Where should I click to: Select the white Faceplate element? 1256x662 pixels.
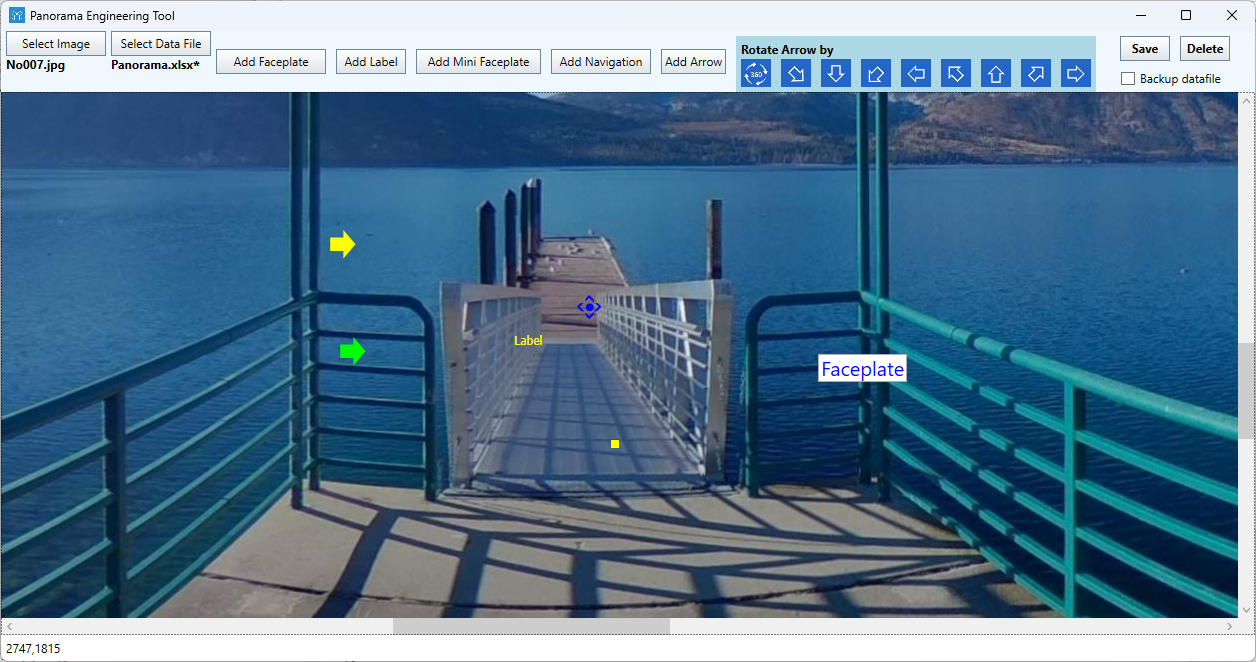click(862, 369)
